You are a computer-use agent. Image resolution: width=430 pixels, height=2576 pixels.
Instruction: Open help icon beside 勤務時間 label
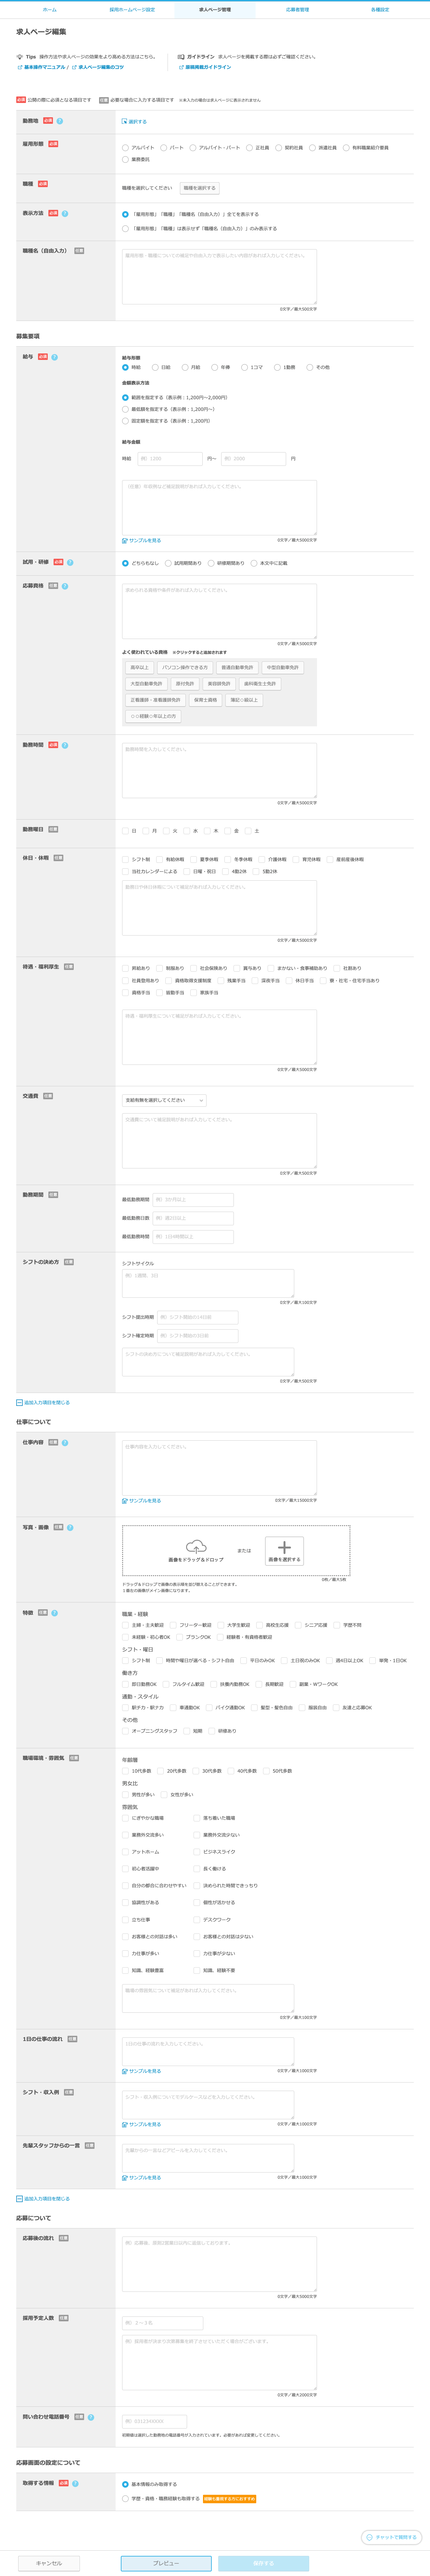[x=65, y=745]
